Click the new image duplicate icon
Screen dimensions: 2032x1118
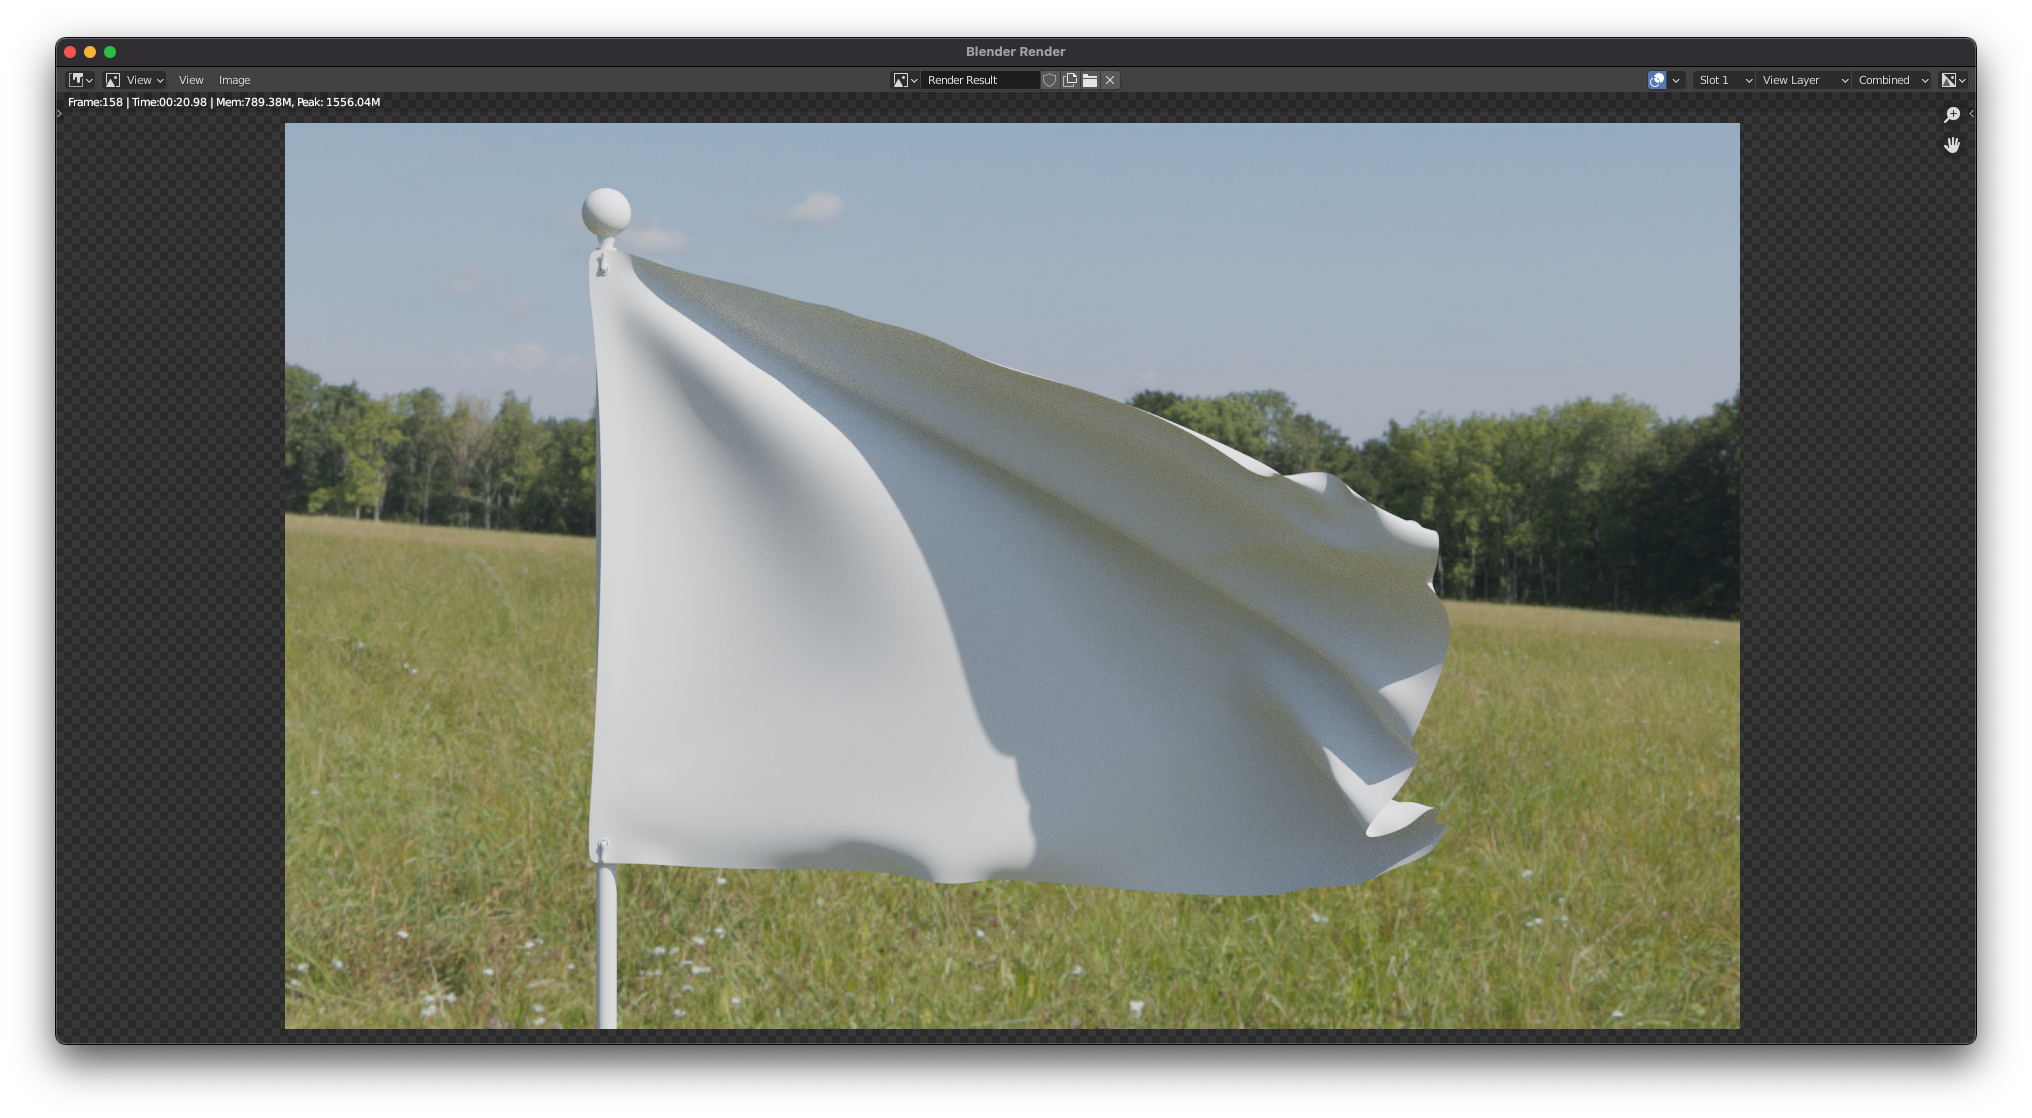1070,80
